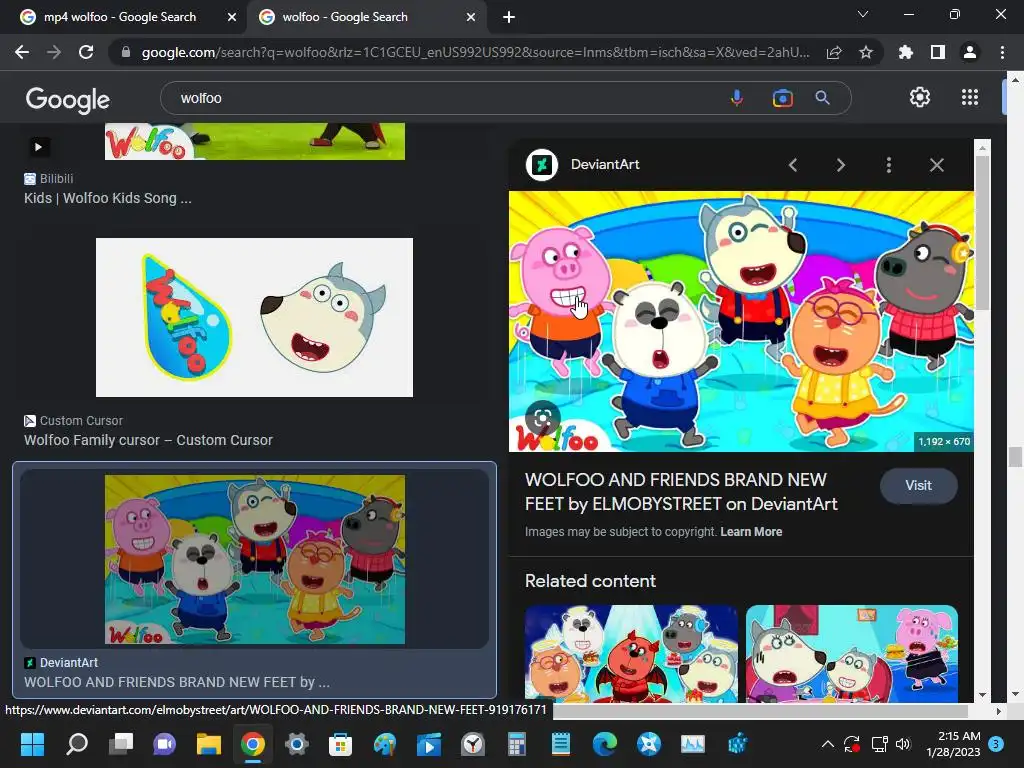Open the Calculator from the taskbar
This screenshot has width=1024, height=768.
click(x=517, y=744)
